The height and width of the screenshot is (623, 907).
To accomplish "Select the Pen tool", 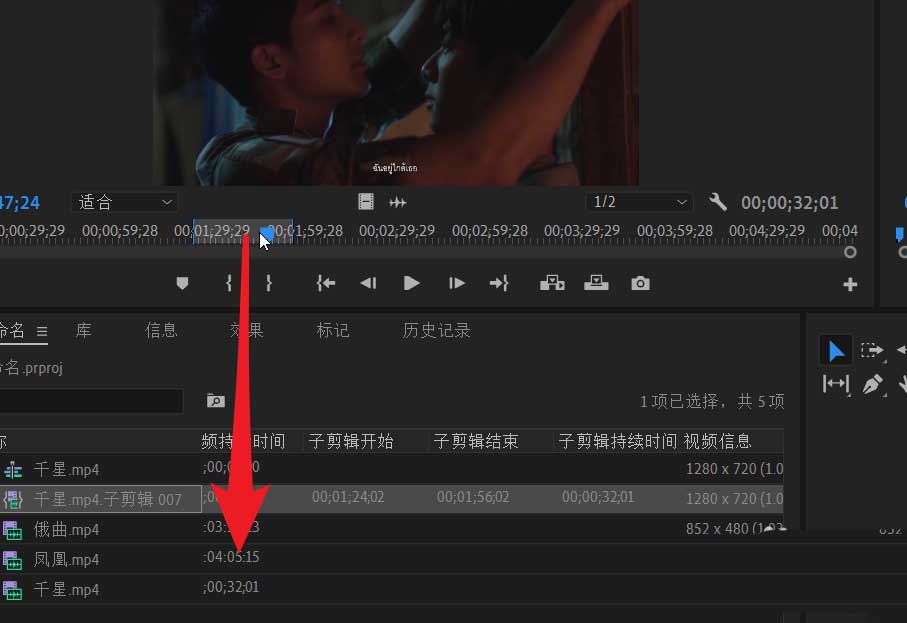I will (872, 384).
